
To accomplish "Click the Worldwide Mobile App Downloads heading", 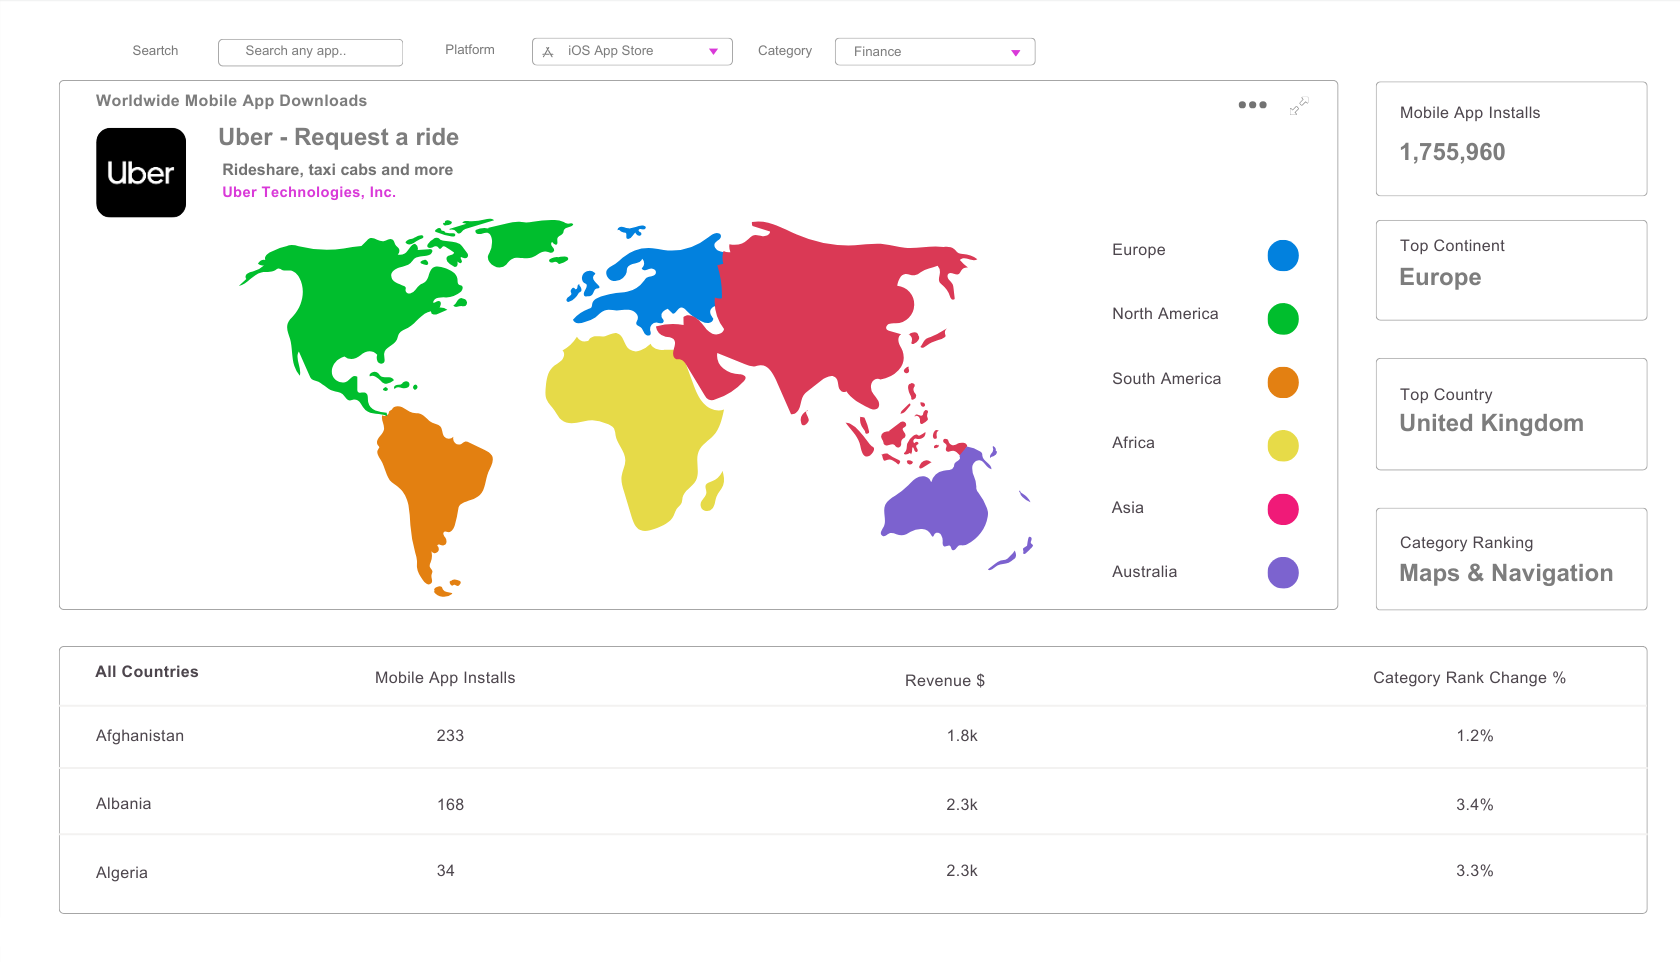I will coord(231,101).
